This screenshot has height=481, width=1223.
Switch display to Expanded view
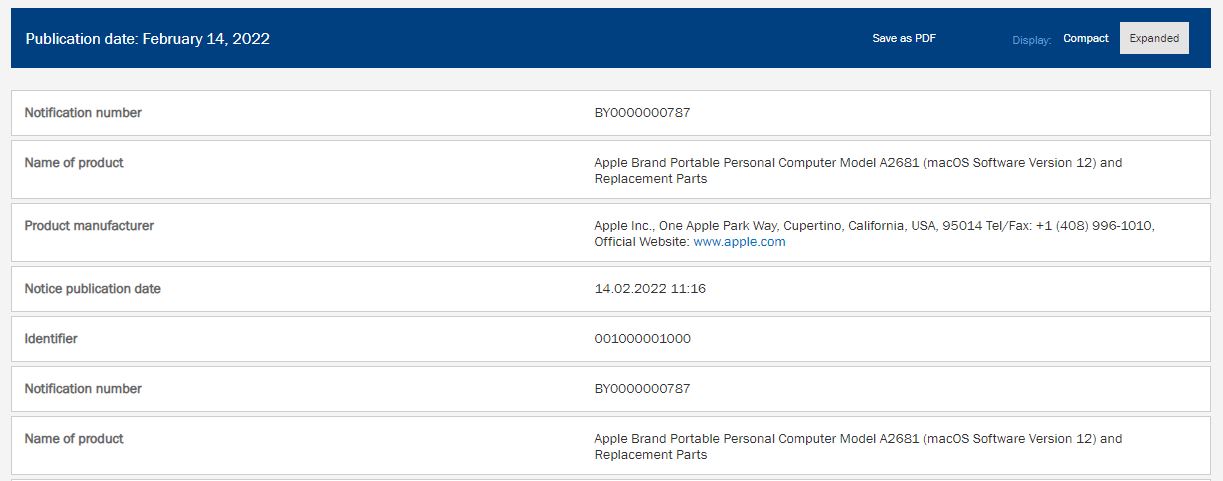coord(1154,38)
